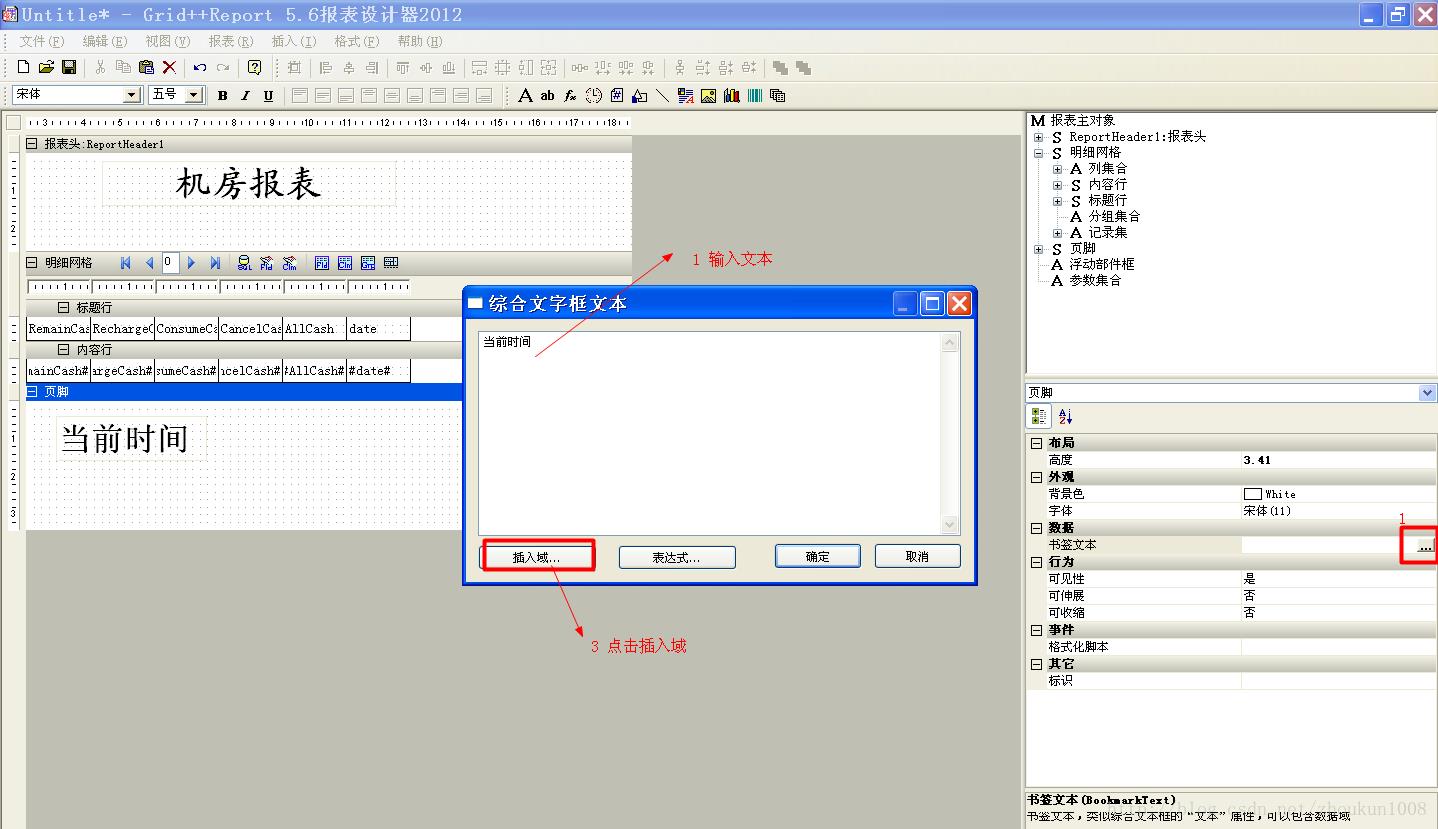
Task: Select the White background color swatch
Action: click(1252, 494)
